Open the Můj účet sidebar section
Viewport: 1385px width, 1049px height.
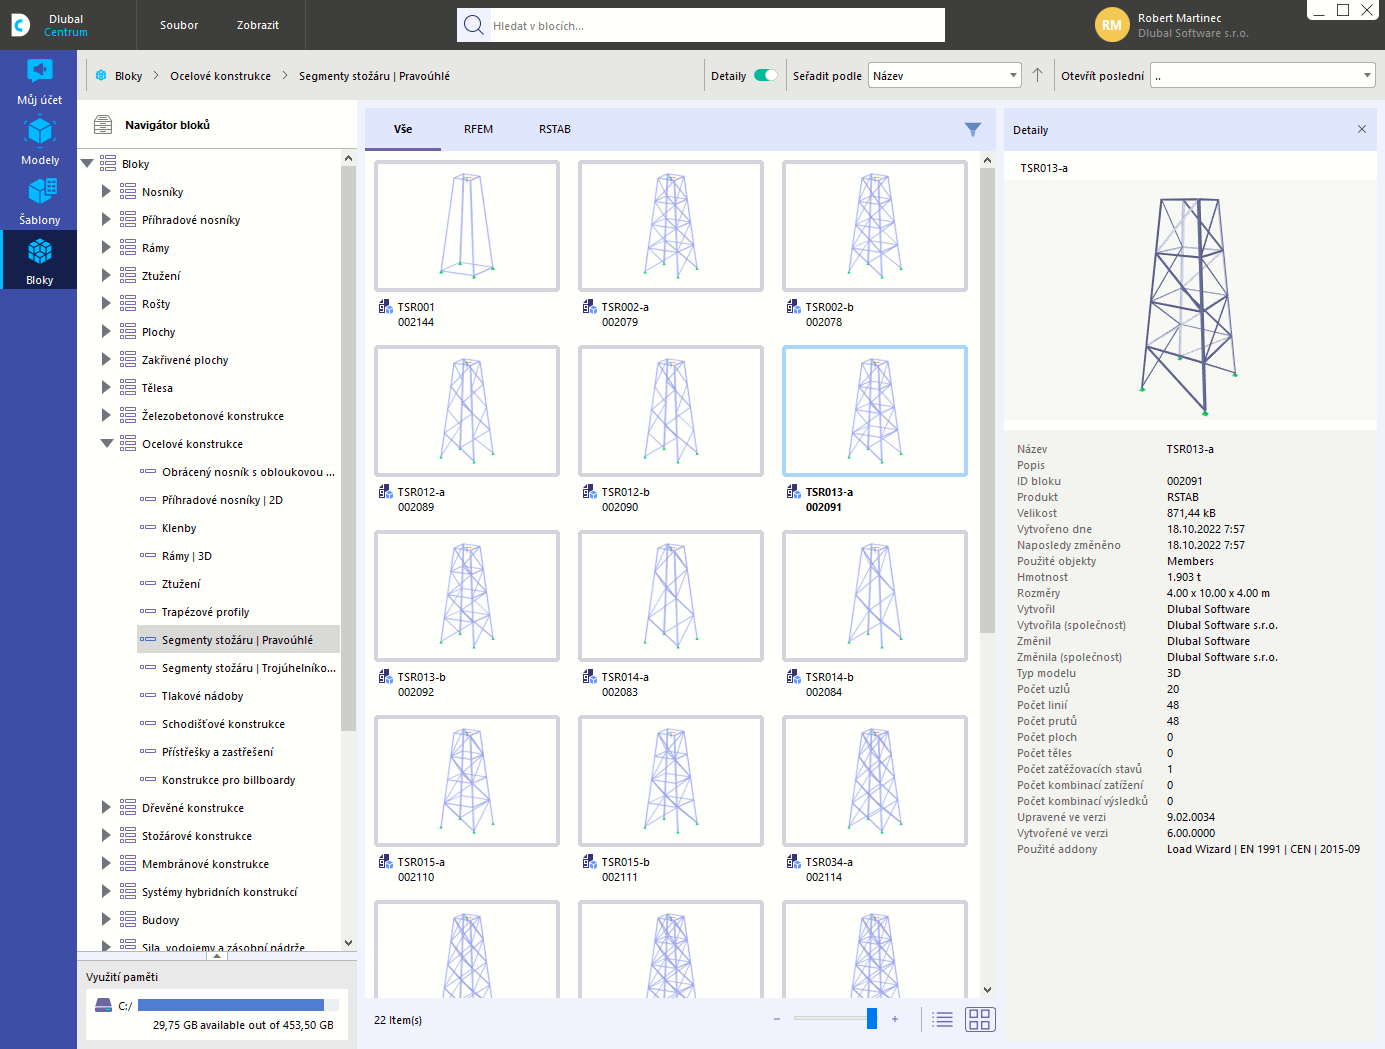coord(39,81)
